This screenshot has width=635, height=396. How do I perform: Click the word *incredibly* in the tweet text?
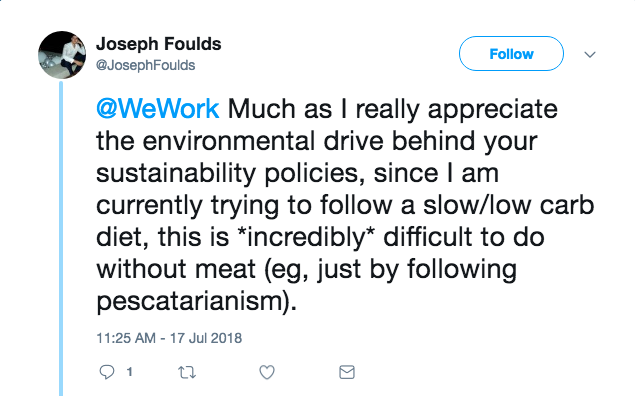[x=306, y=237]
